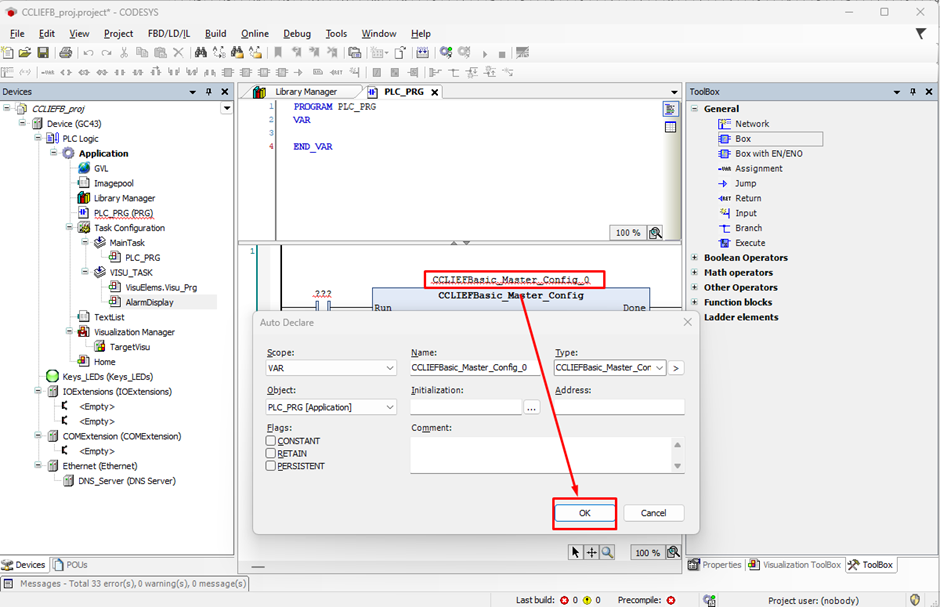Click the Login gear icon in toolbar
This screenshot has width=940, height=607.
(x=445, y=53)
